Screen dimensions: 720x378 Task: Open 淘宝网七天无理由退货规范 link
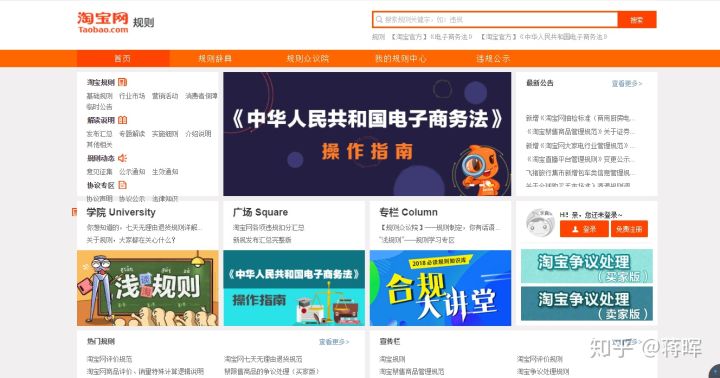tap(263, 359)
